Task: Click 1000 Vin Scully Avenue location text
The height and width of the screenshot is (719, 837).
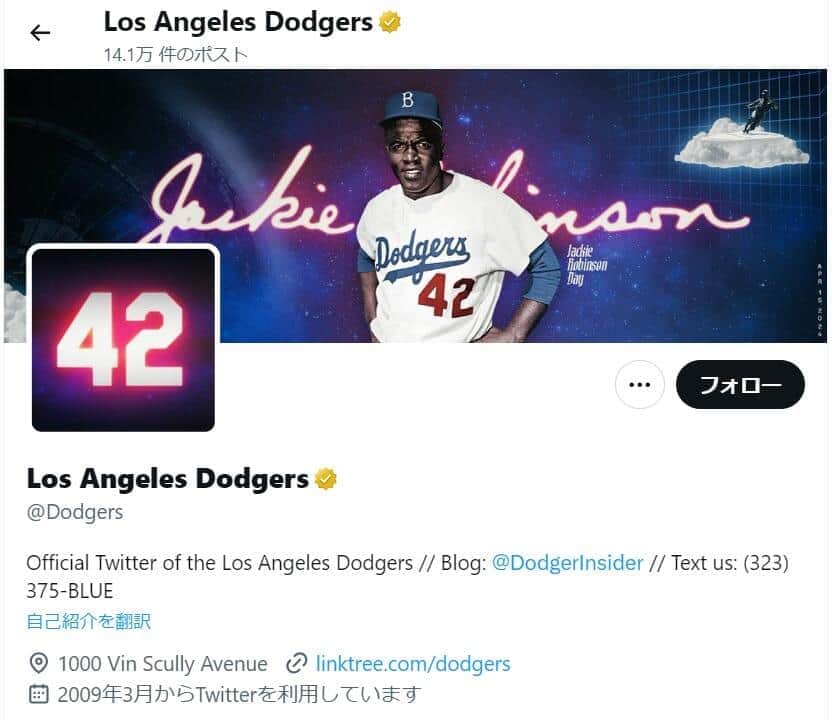Action: click(x=163, y=663)
